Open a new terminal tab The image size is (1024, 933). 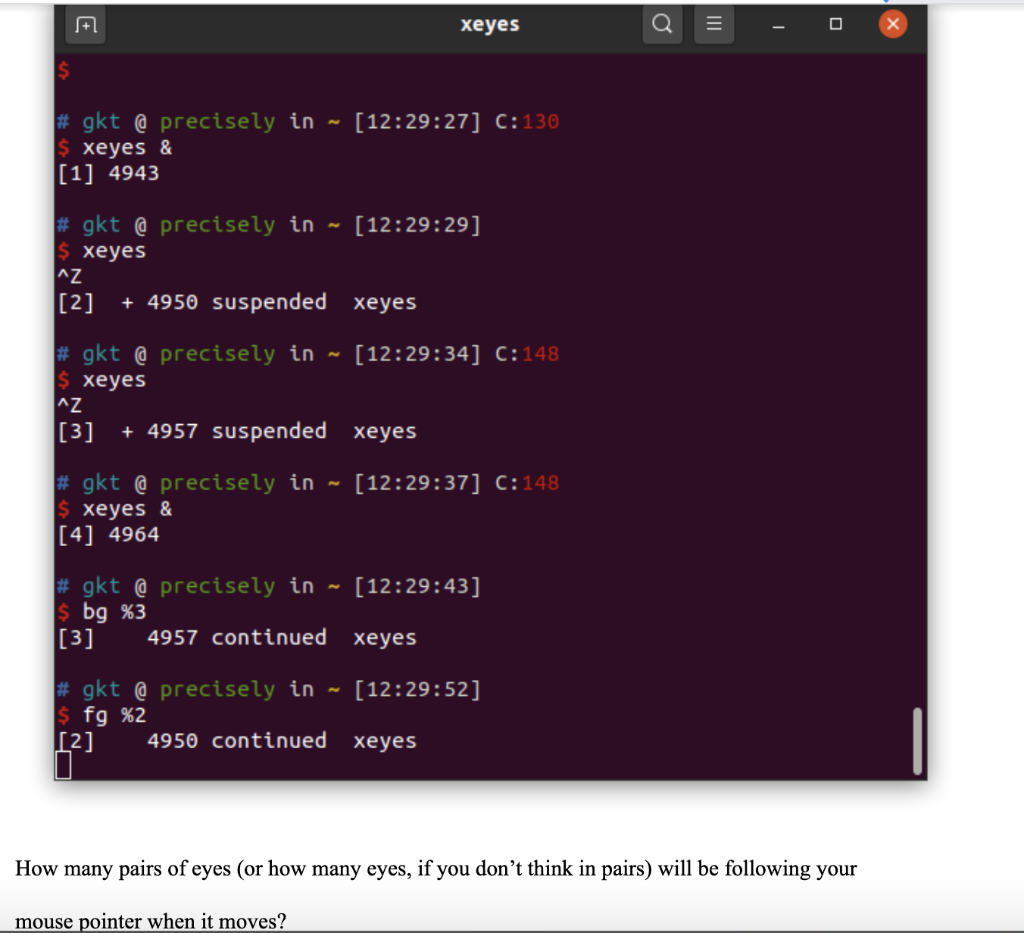(85, 24)
